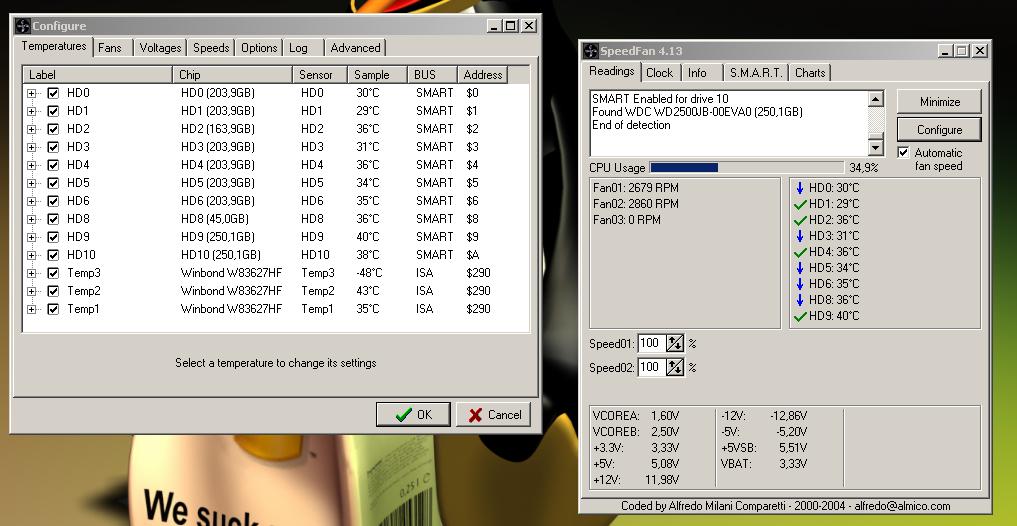
Task: Toggle the Temp3 checkbox
Action: pos(53,273)
